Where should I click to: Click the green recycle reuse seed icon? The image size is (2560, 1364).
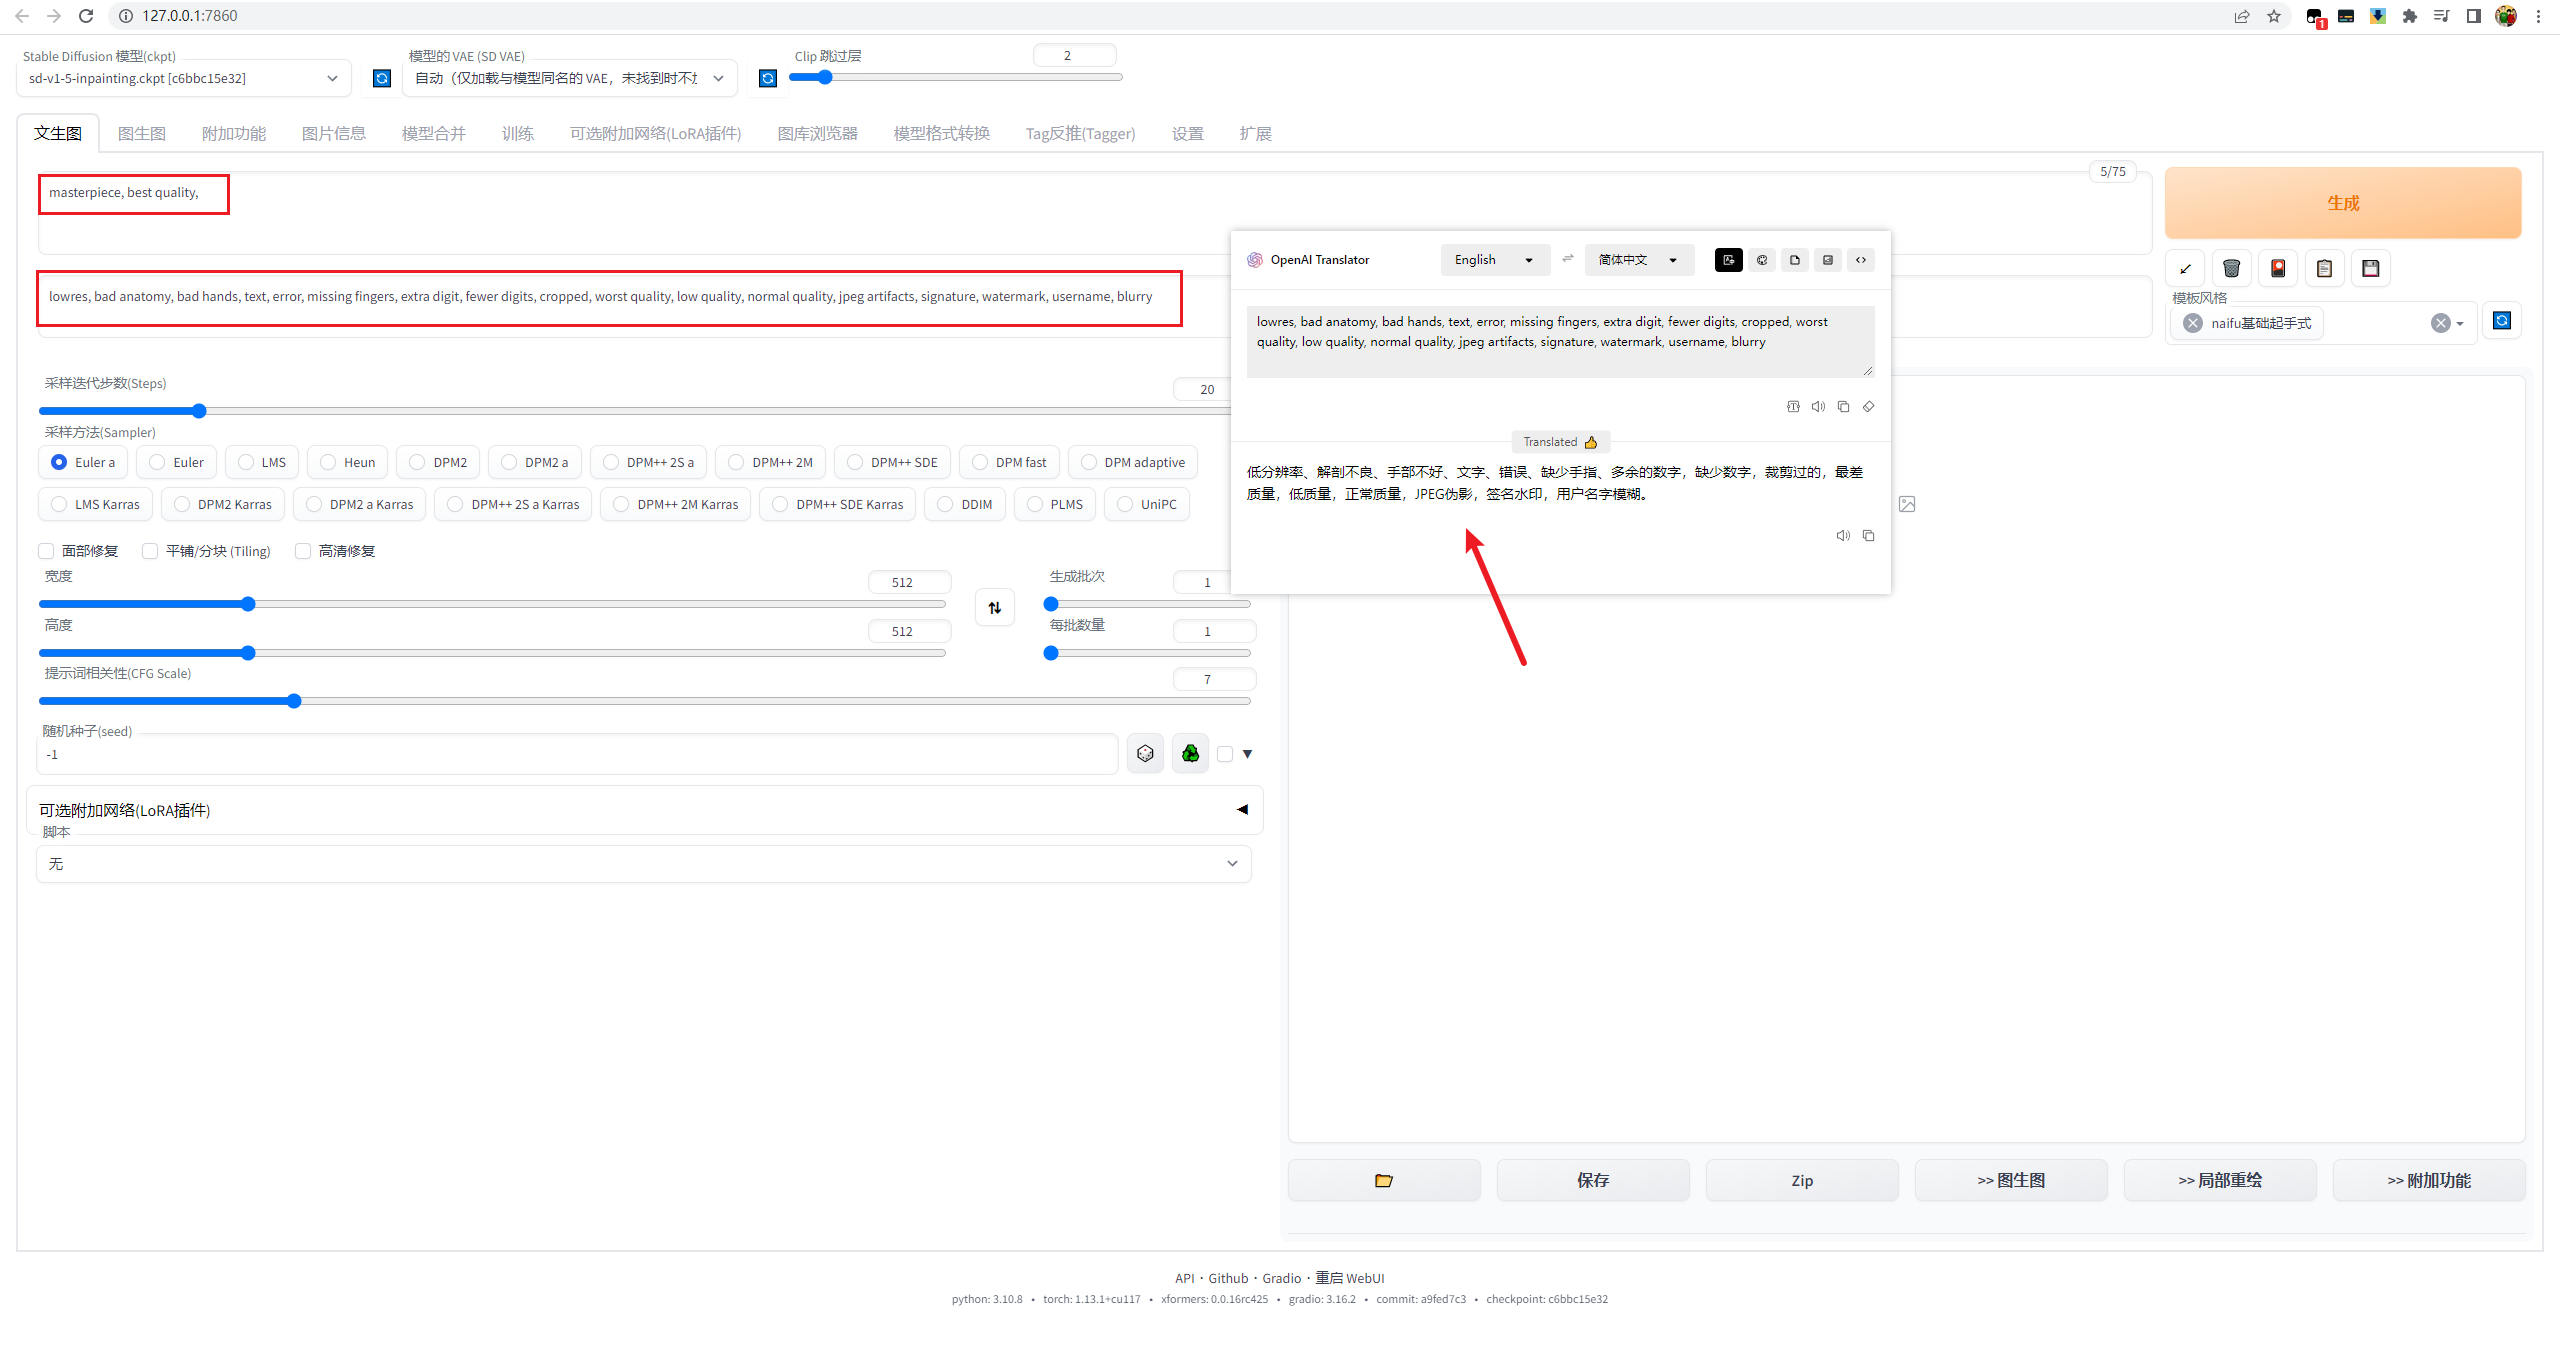1190,754
